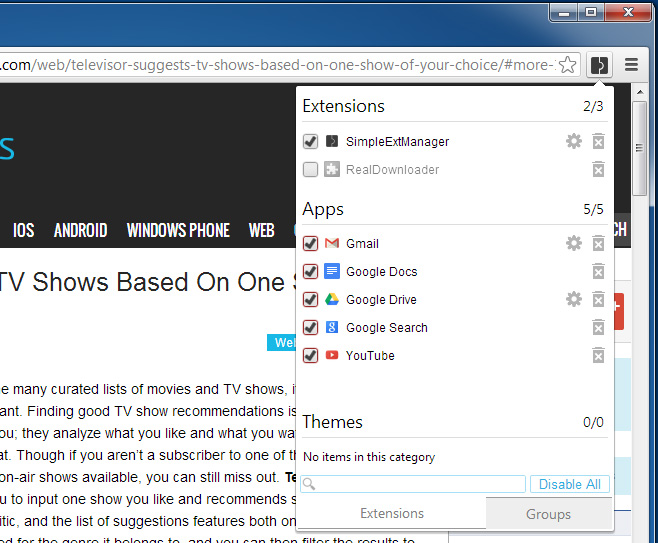
Task: Click the 5/5 apps count
Action: [593, 209]
